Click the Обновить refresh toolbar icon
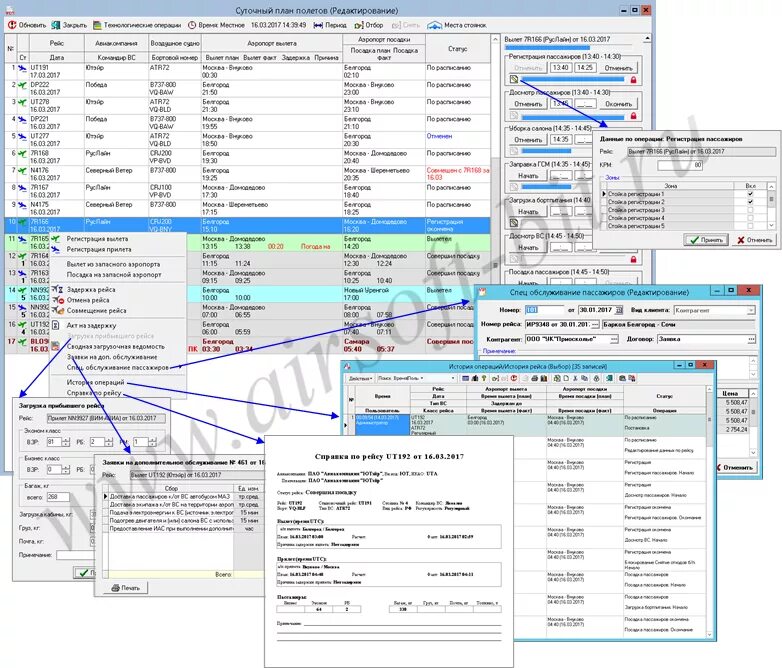The height and width of the screenshot is (668, 782). [11, 25]
